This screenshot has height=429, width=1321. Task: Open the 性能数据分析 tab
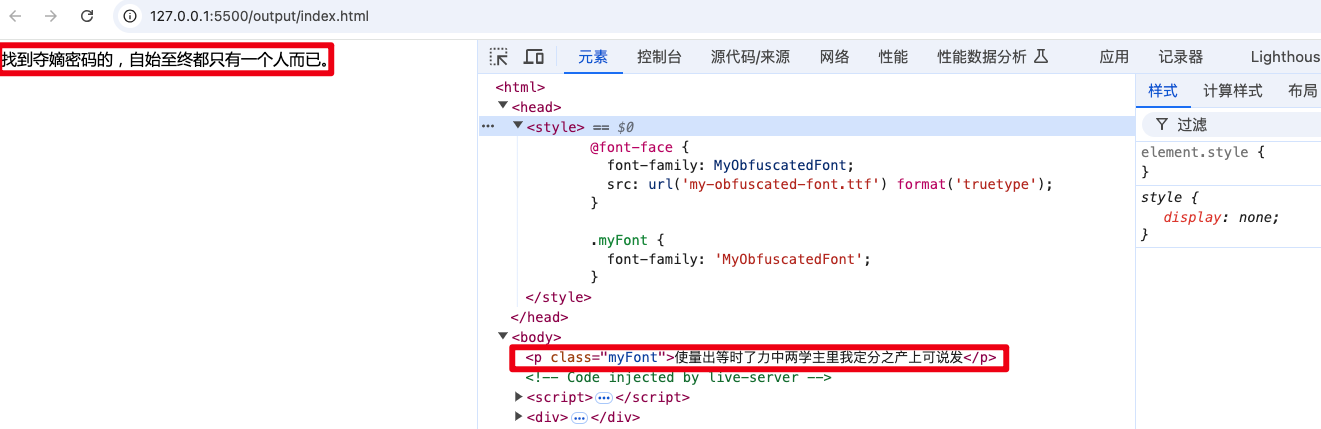(982, 57)
